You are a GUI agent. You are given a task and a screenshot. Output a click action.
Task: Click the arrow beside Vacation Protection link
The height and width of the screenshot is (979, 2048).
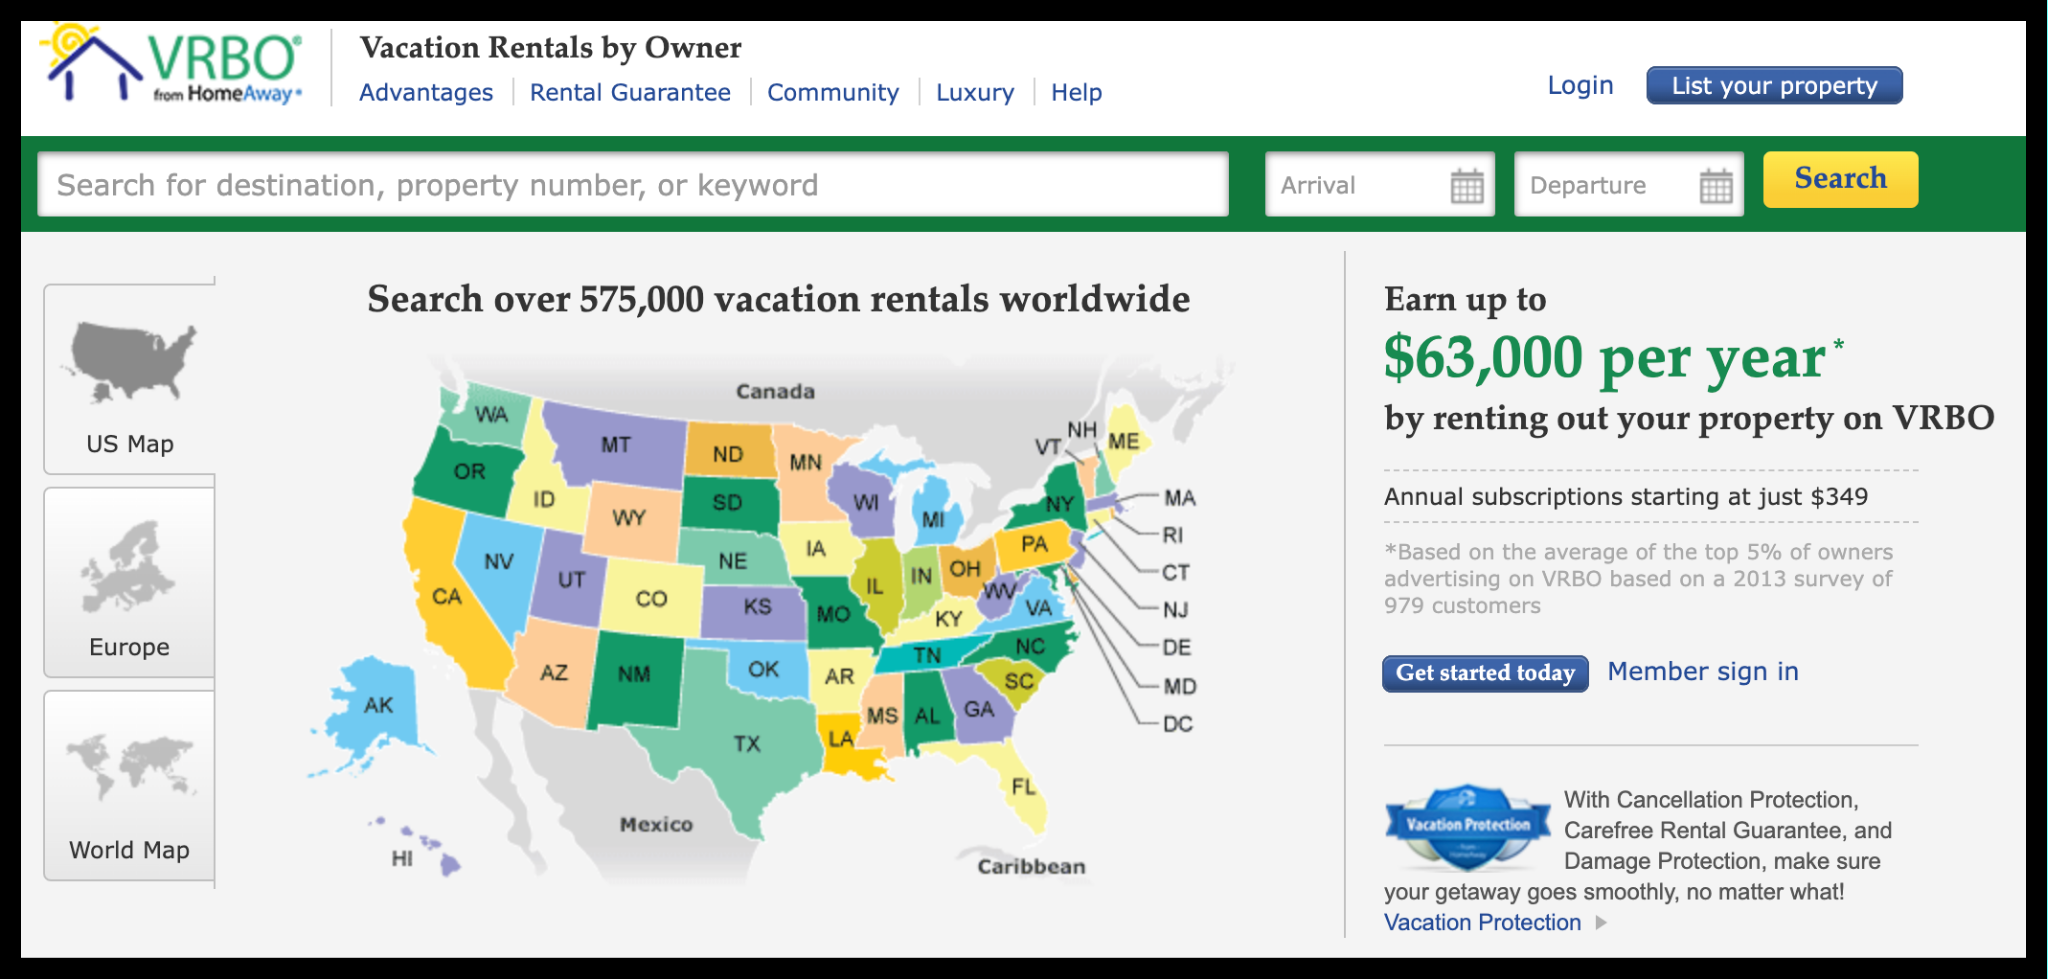[1601, 923]
